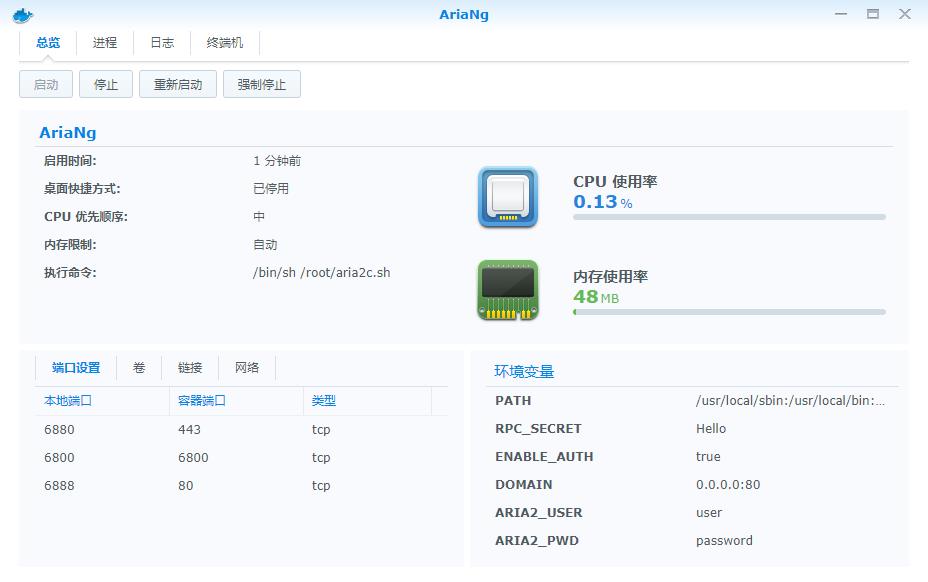Click the container port 6800 cell

(x=193, y=458)
